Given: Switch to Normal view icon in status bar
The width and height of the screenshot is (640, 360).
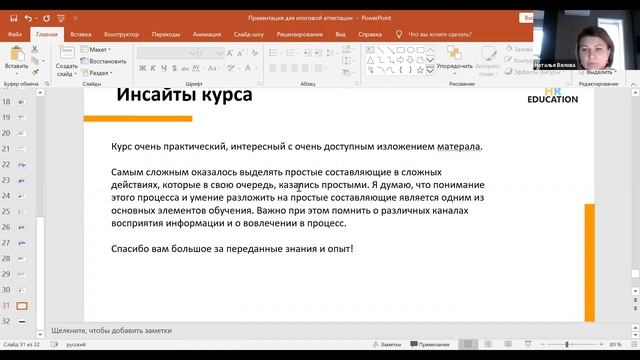Looking at the screenshot, I should coord(468,344).
